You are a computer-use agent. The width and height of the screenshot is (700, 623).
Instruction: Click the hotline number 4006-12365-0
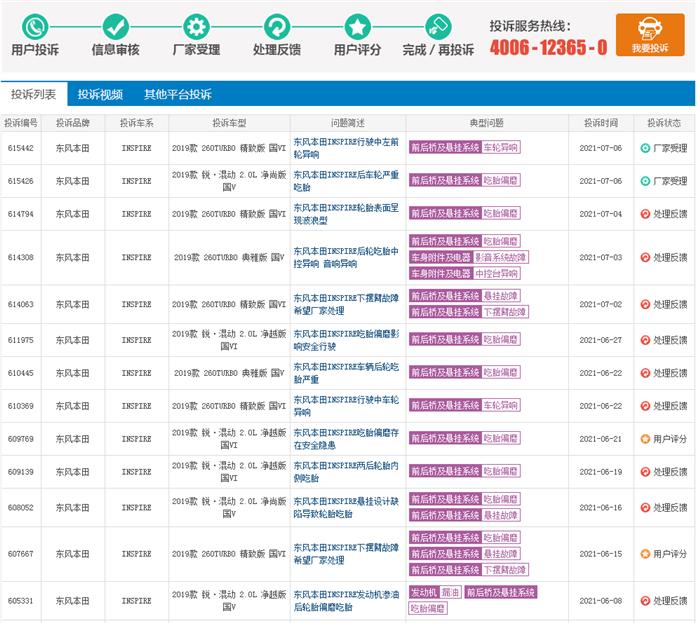548,47
